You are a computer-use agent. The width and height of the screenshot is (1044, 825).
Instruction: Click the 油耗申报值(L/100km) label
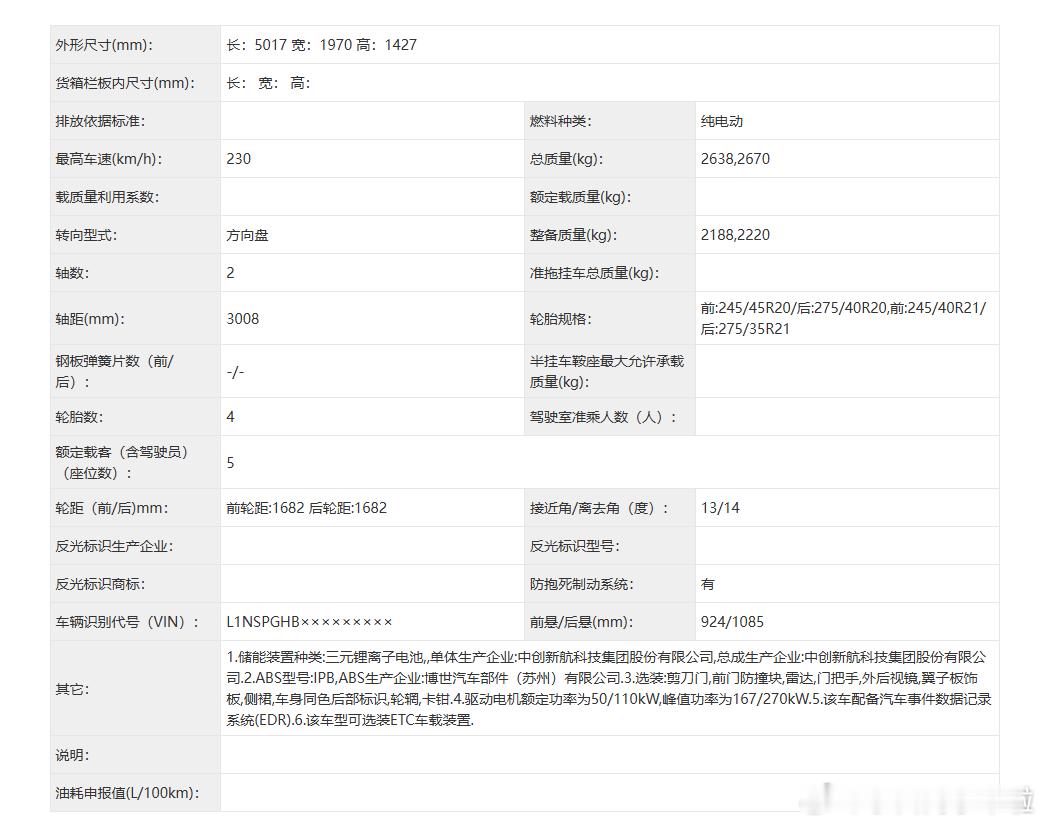pyautogui.click(x=127, y=794)
